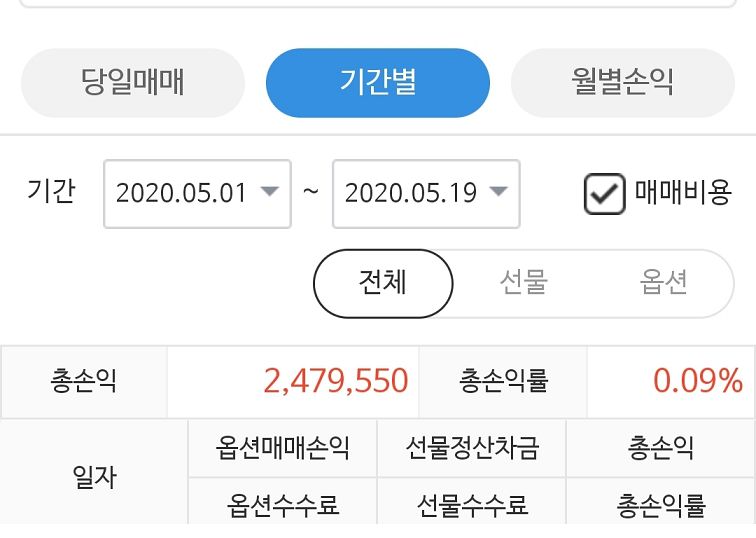Screen dimensions: 756x538
Task: Click the 총손익 label in the summary row
Action: pos(84,381)
